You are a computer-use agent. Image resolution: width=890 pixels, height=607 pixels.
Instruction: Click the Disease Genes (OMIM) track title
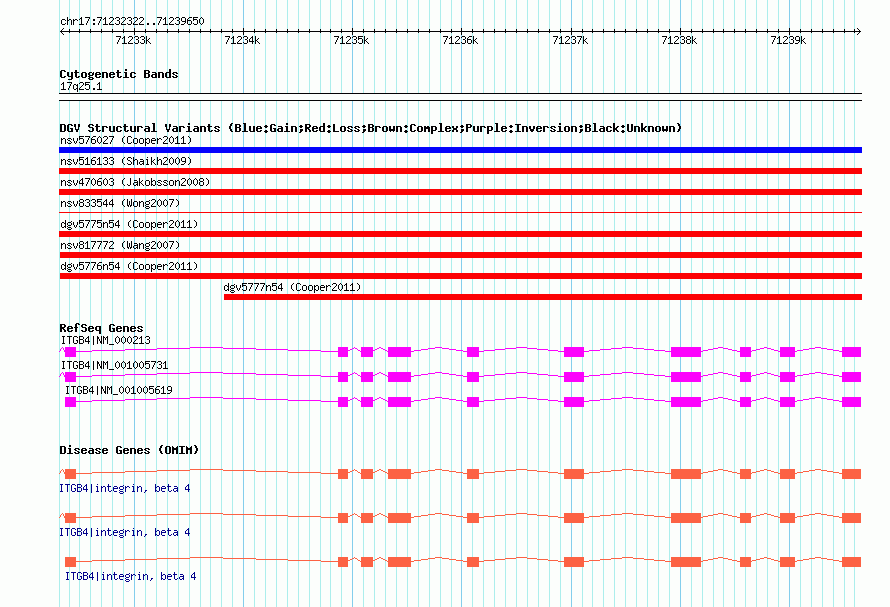[x=129, y=450]
